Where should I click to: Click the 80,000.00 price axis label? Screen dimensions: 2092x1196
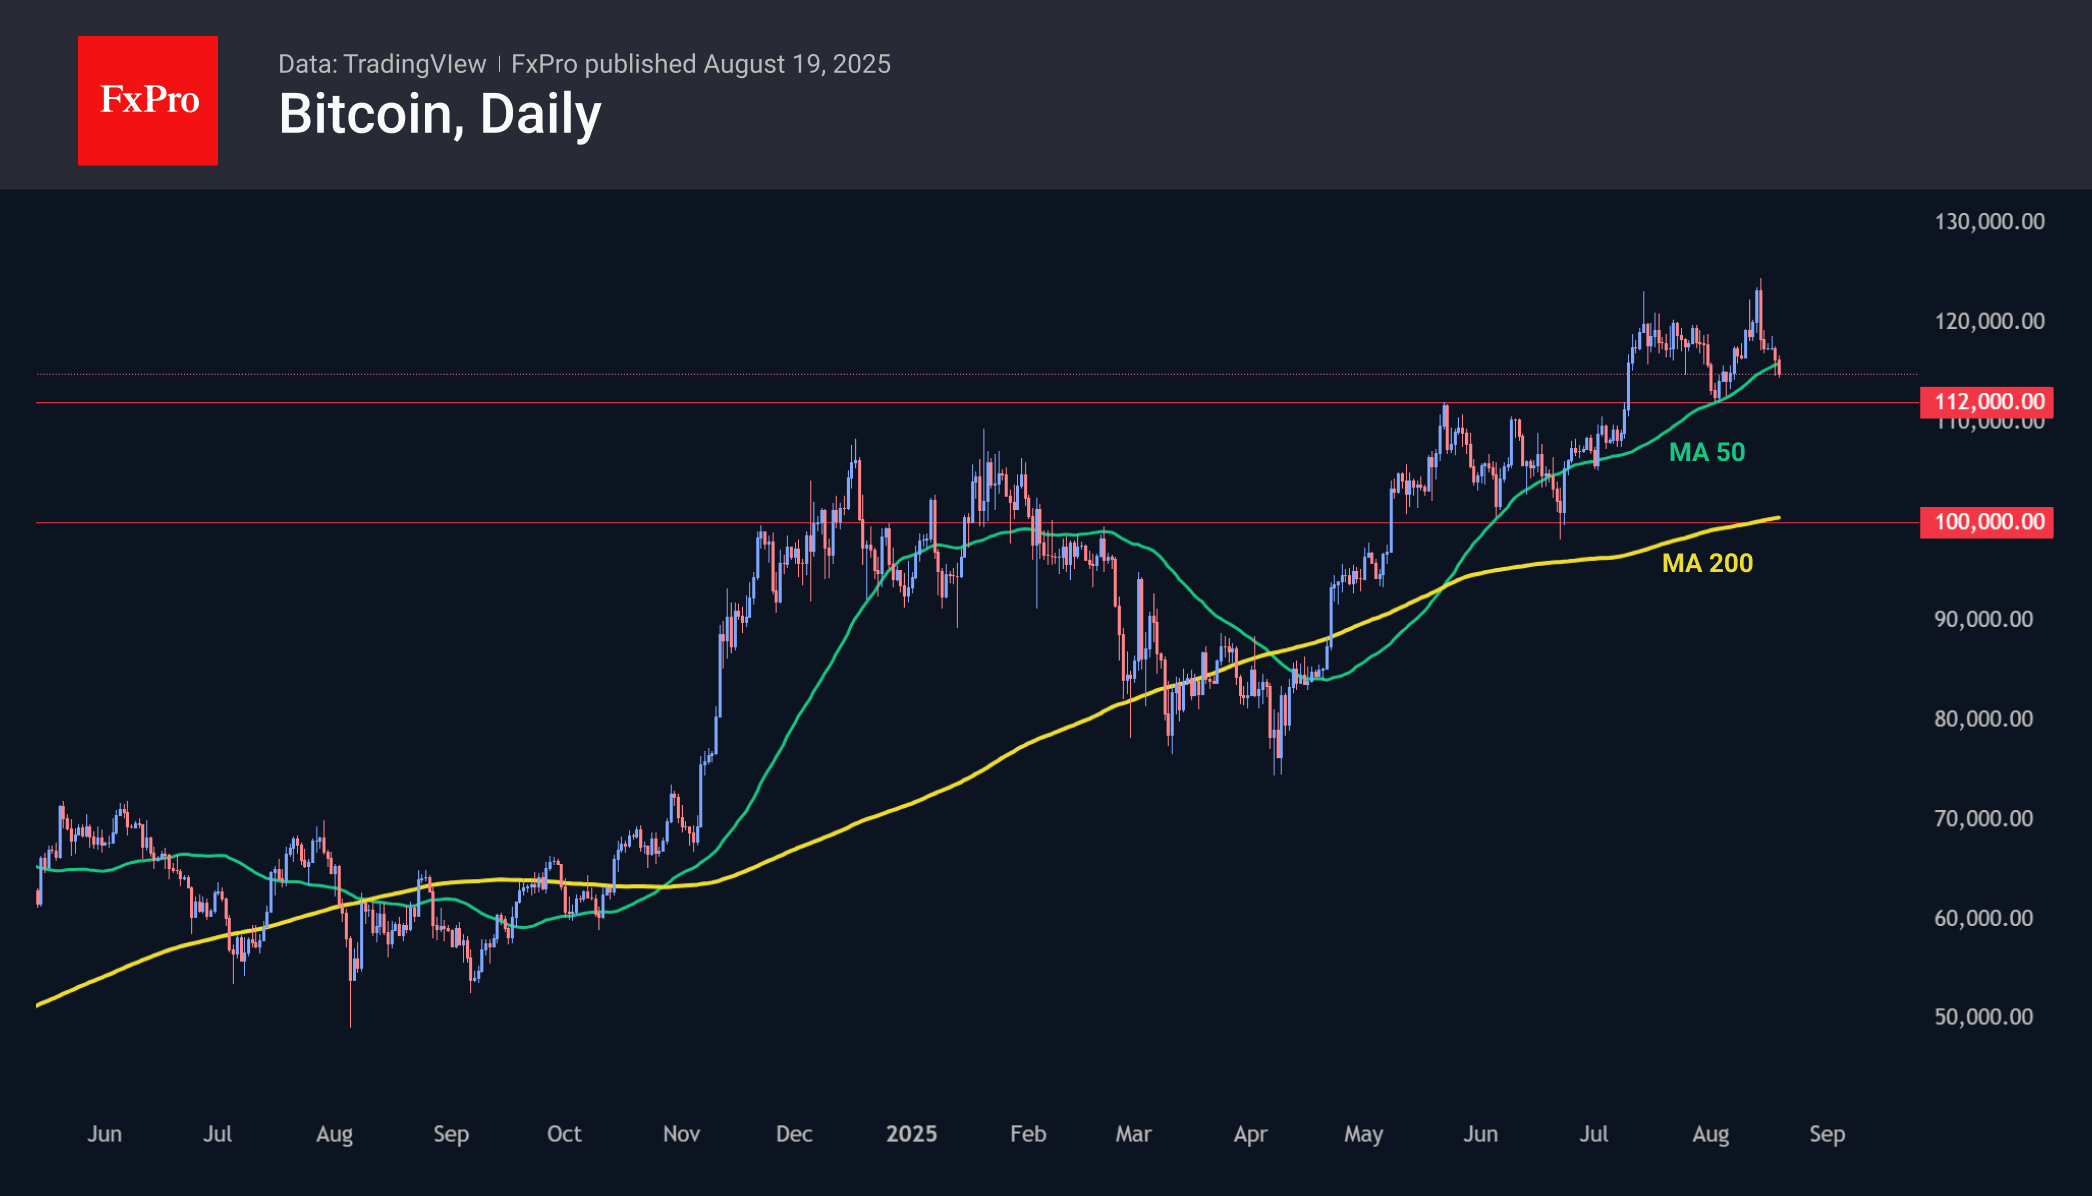1983,719
